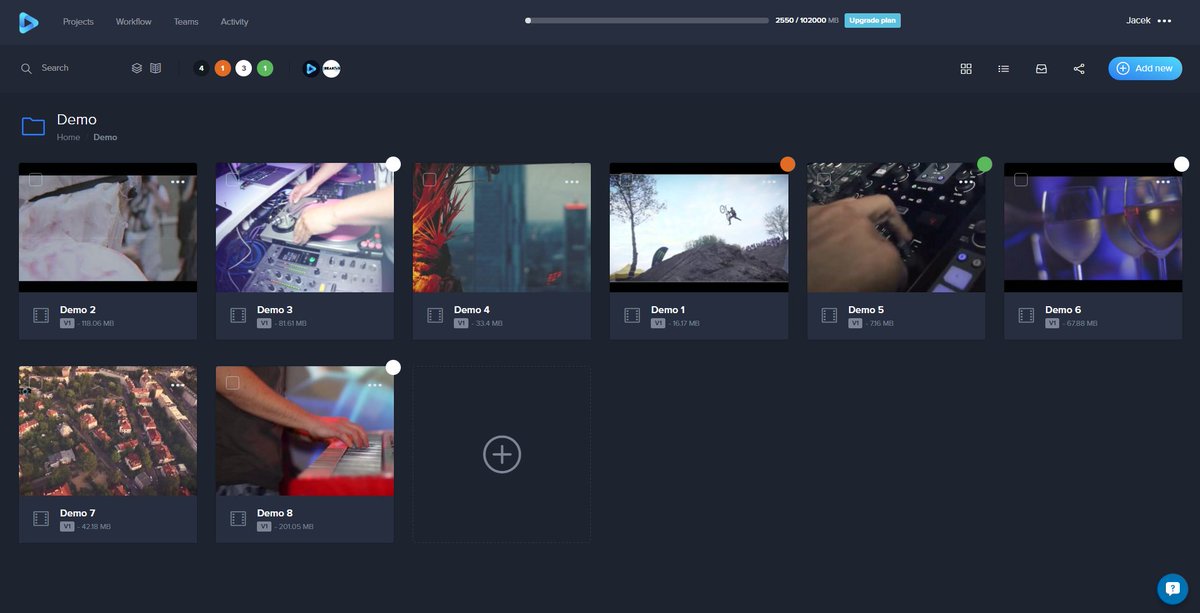Click the film strip icon beside Demo 5
1200x613 pixels.
pyautogui.click(x=829, y=315)
